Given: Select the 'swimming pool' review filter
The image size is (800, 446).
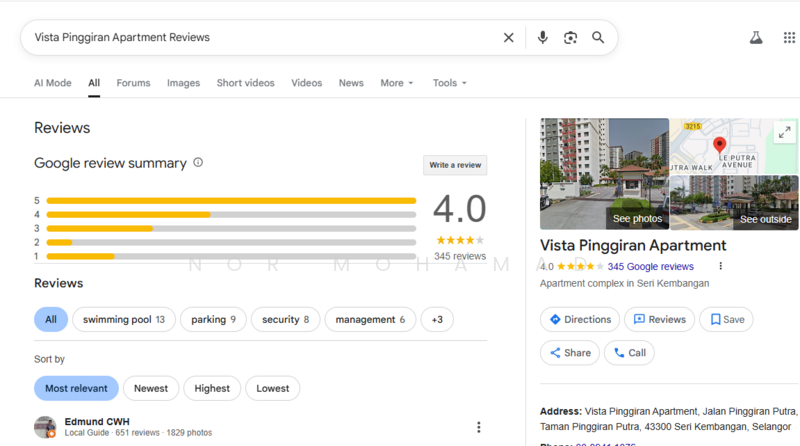Looking at the screenshot, I should pyautogui.click(x=123, y=320).
